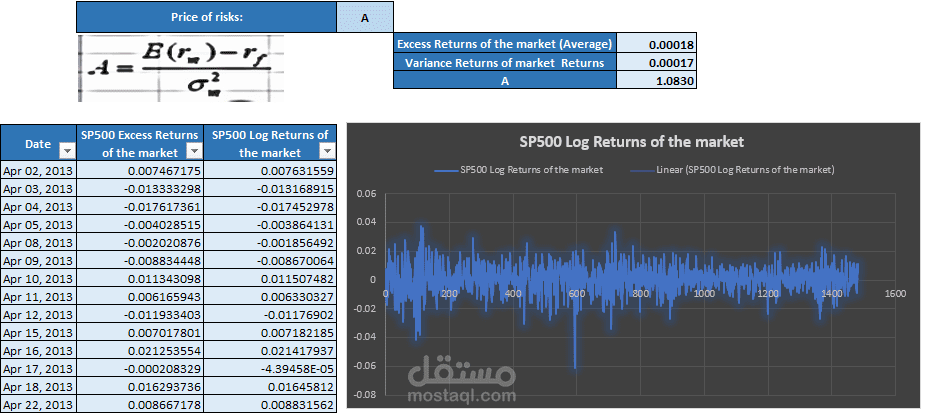
Task: Select log return cell 0.007631559
Action: 270,171
